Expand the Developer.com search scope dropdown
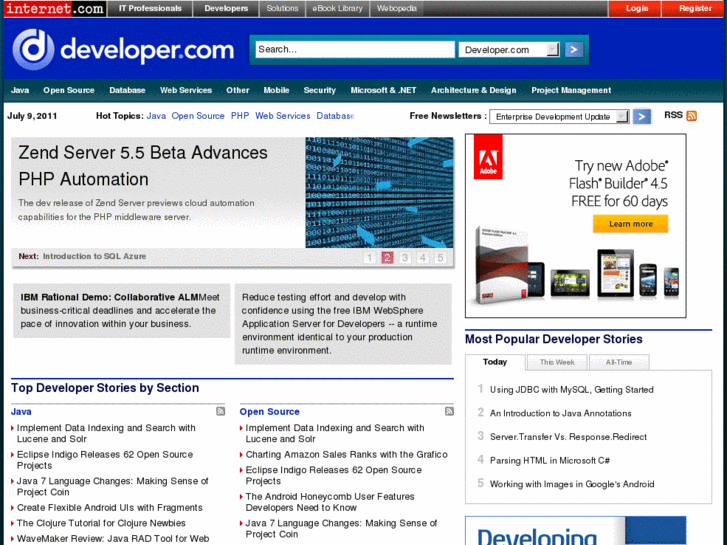The image size is (727, 545). click(552, 49)
